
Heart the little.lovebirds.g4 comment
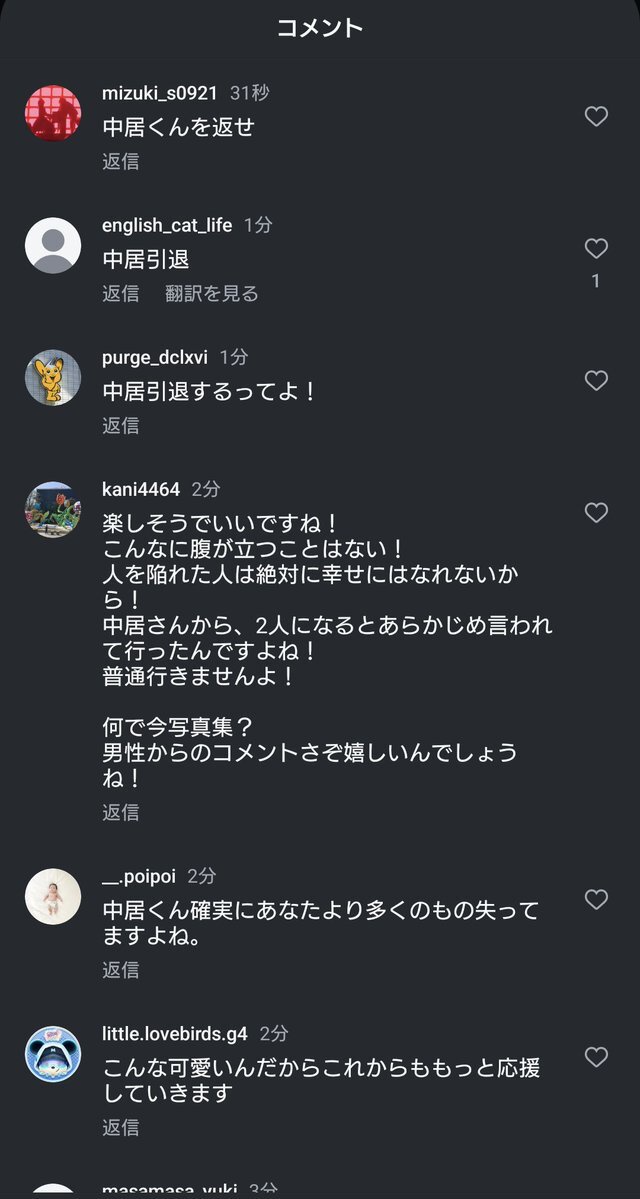596,1057
